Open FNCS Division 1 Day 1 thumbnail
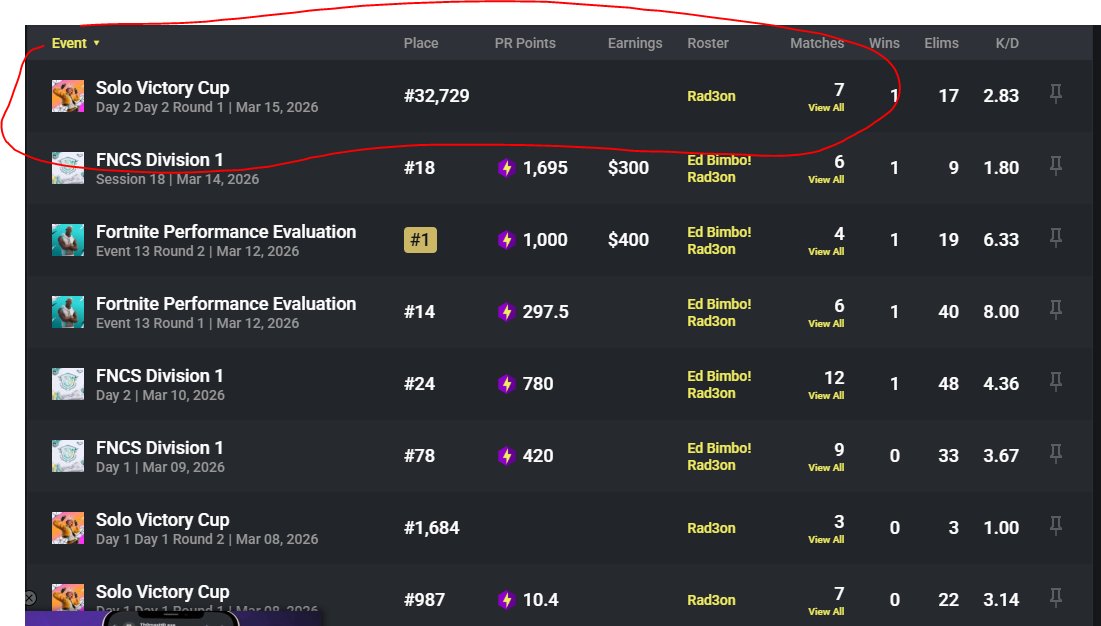 [x=68, y=456]
